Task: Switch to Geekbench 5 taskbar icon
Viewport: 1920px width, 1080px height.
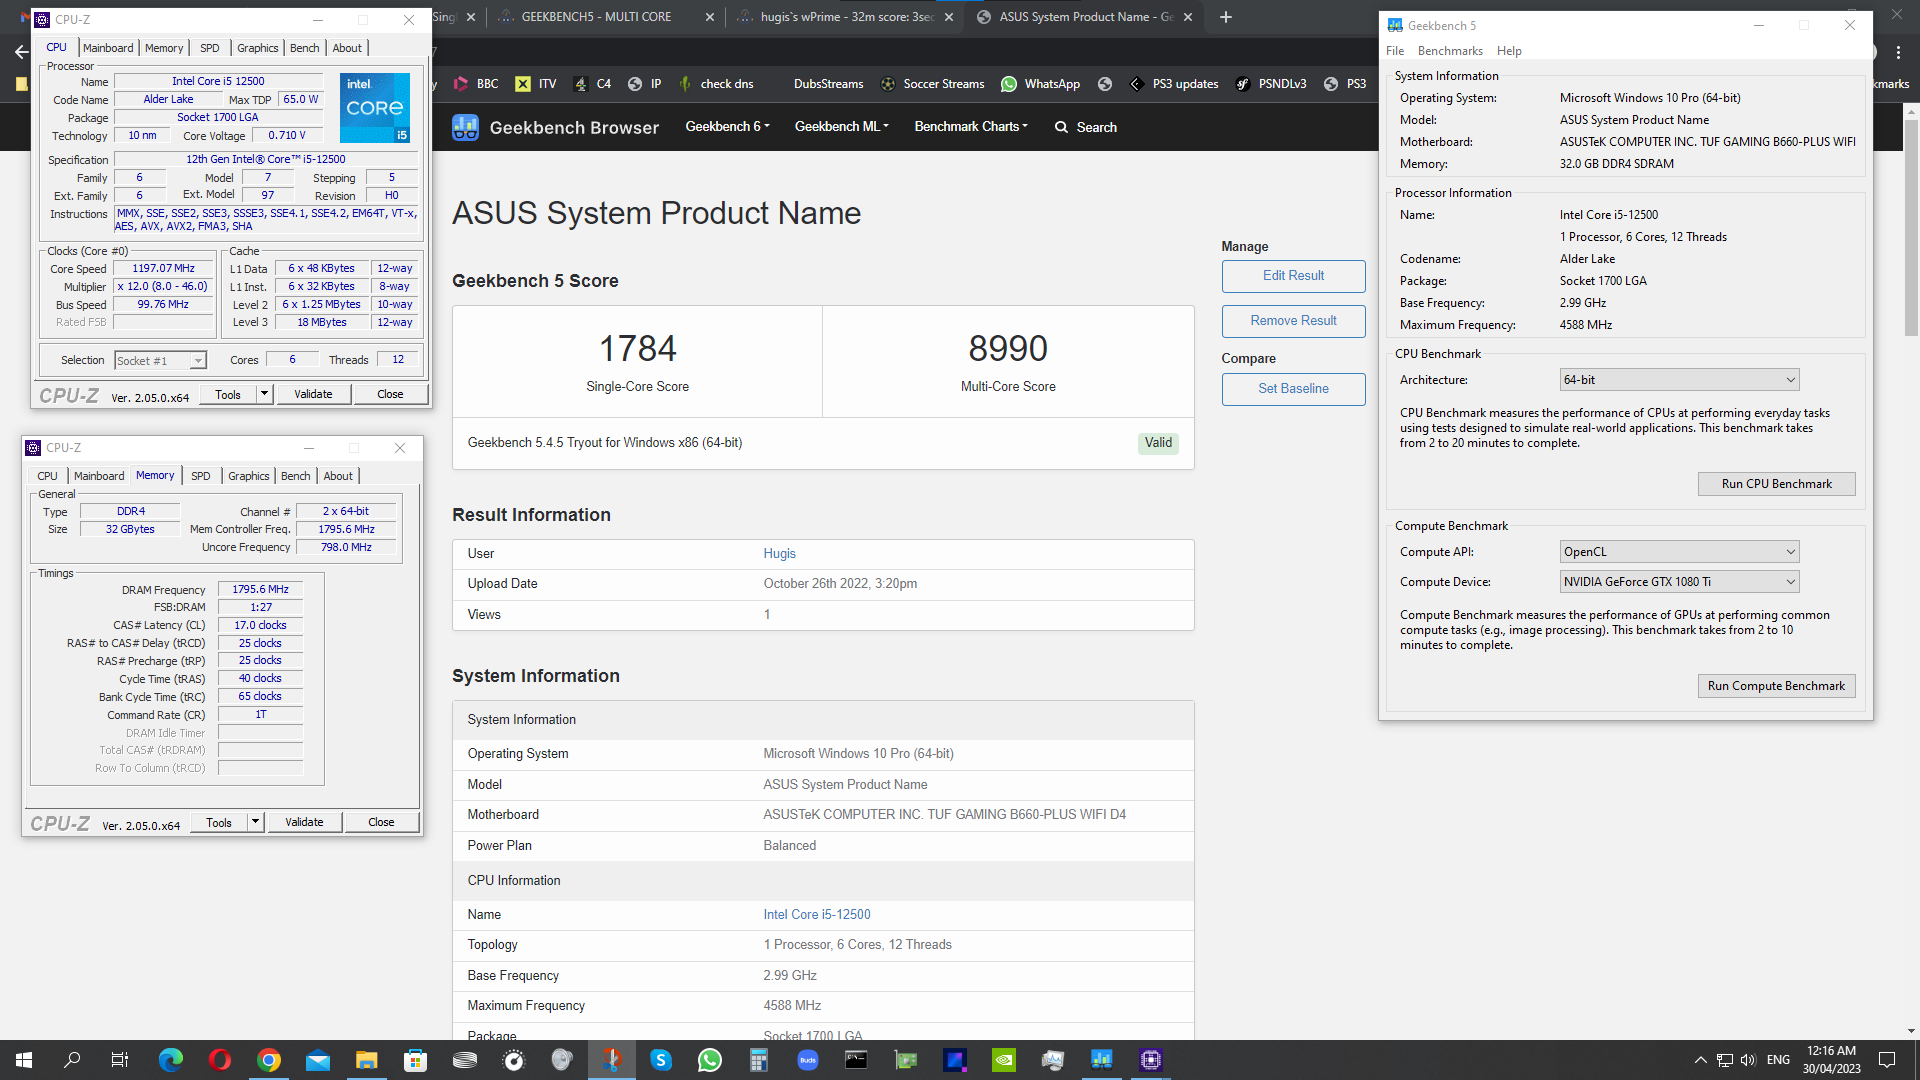Action: point(1102,1060)
